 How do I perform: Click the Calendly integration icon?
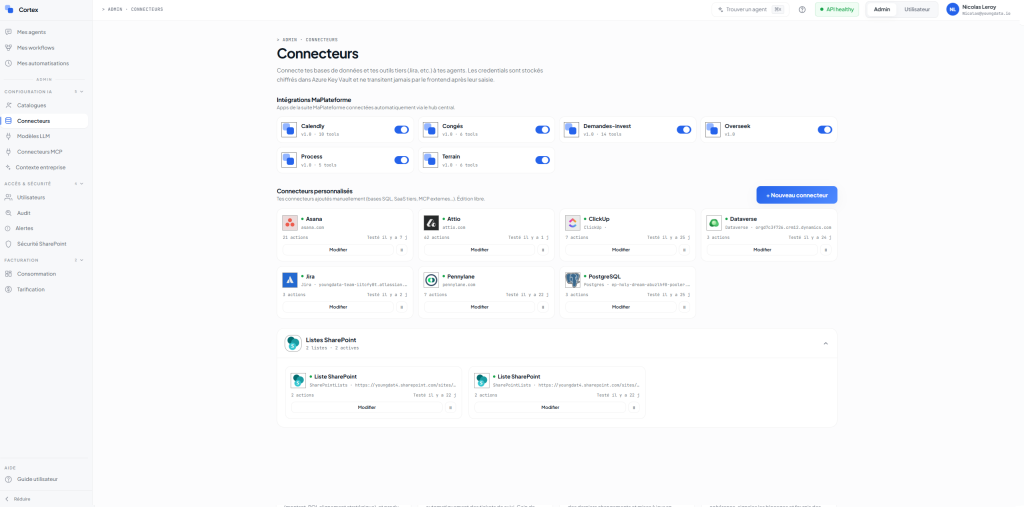pyautogui.click(x=289, y=129)
